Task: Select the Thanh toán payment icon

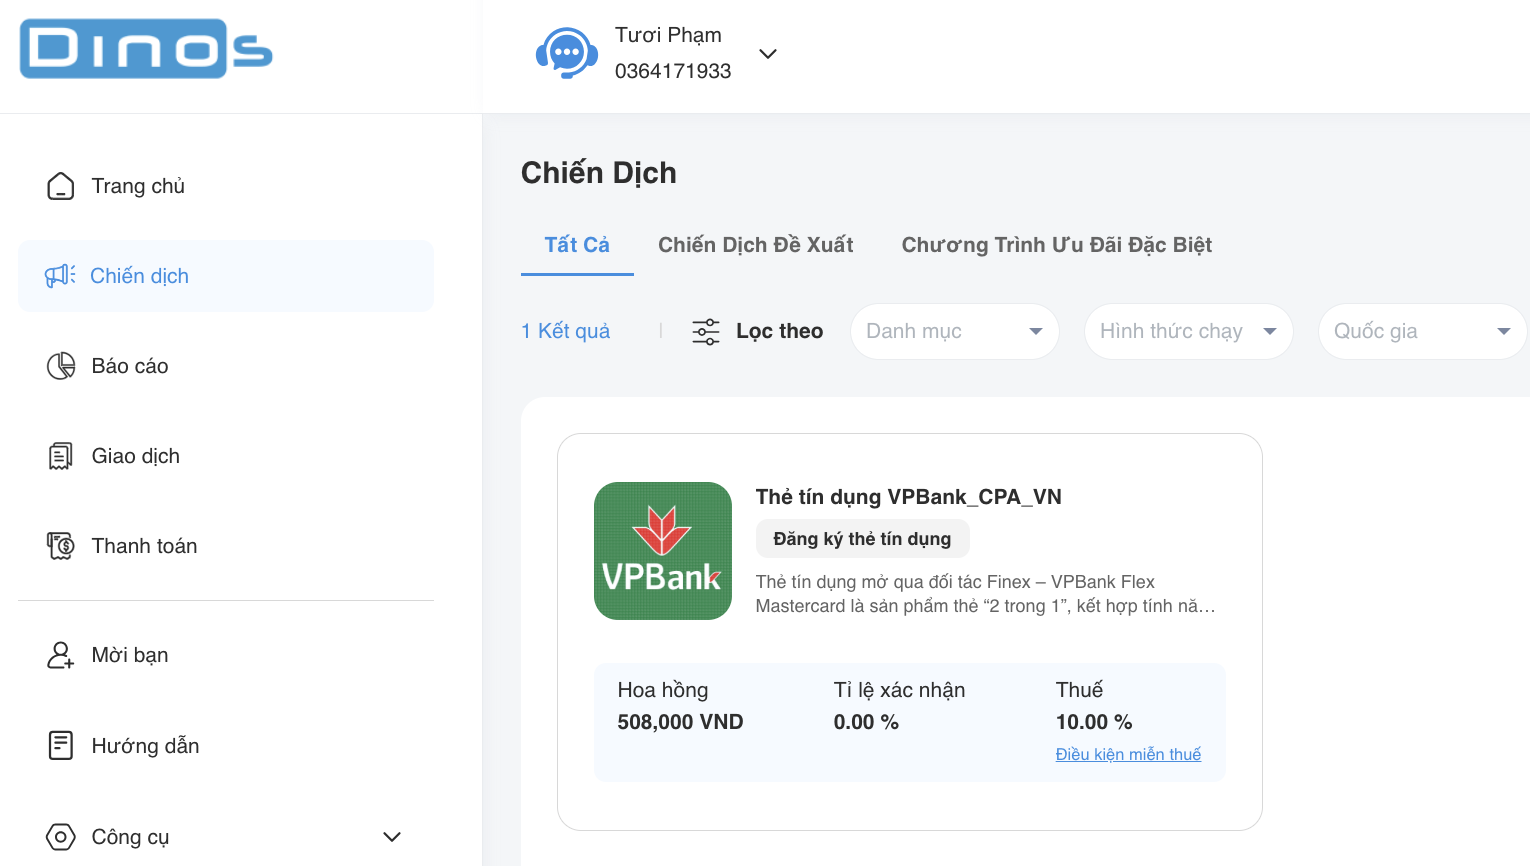Action: click(60, 545)
